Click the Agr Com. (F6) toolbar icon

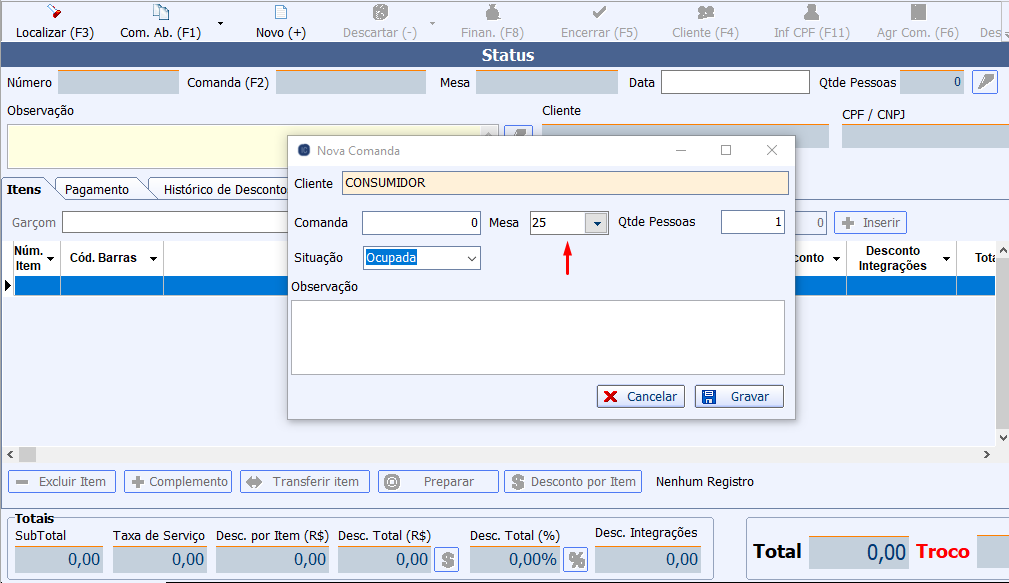click(917, 13)
